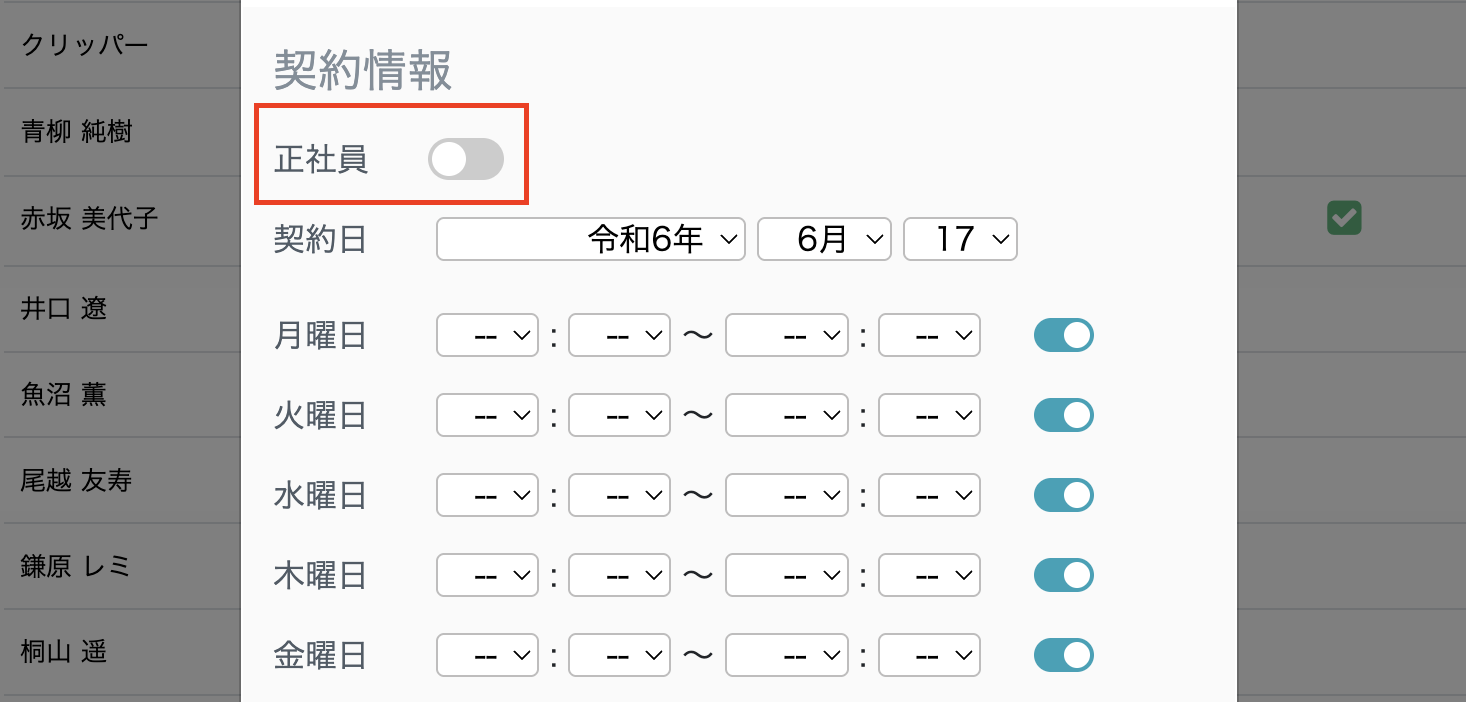This screenshot has height=702, width=1466.
Task: Disable the 木曜日 availability toggle
Action: pyautogui.click(x=1063, y=575)
